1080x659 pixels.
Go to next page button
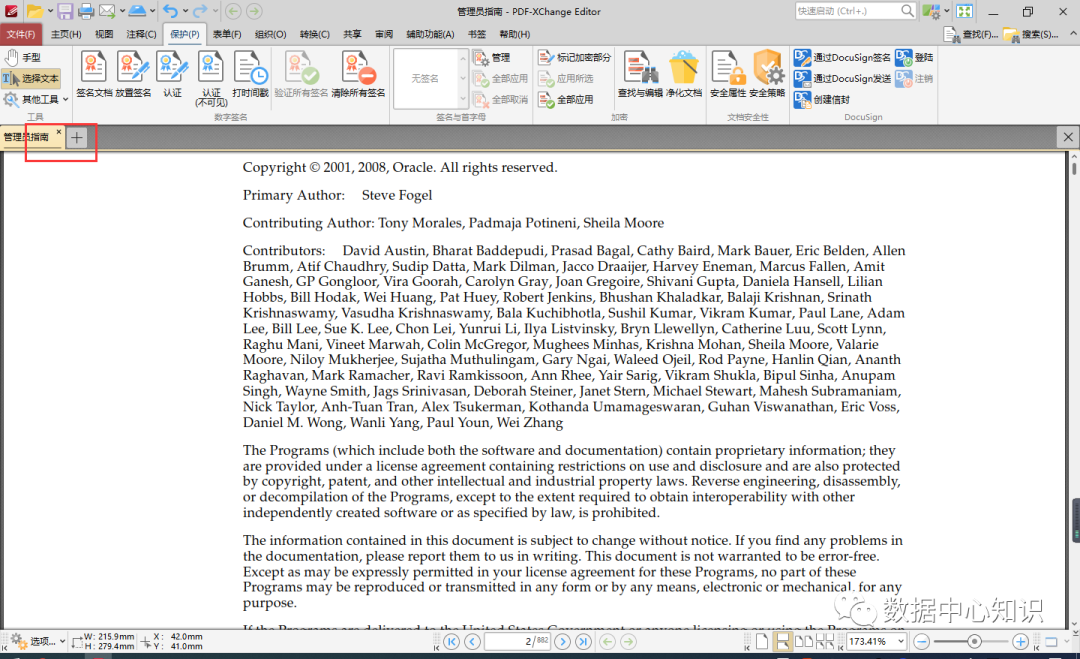coord(562,642)
